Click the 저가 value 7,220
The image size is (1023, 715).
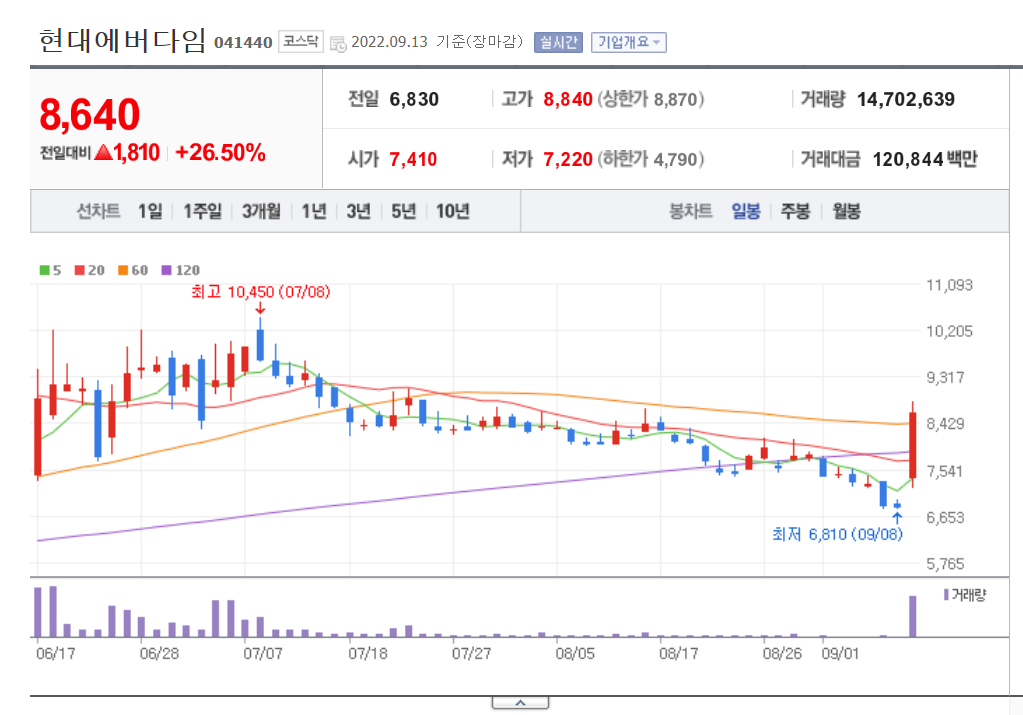click(x=568, y=159)
